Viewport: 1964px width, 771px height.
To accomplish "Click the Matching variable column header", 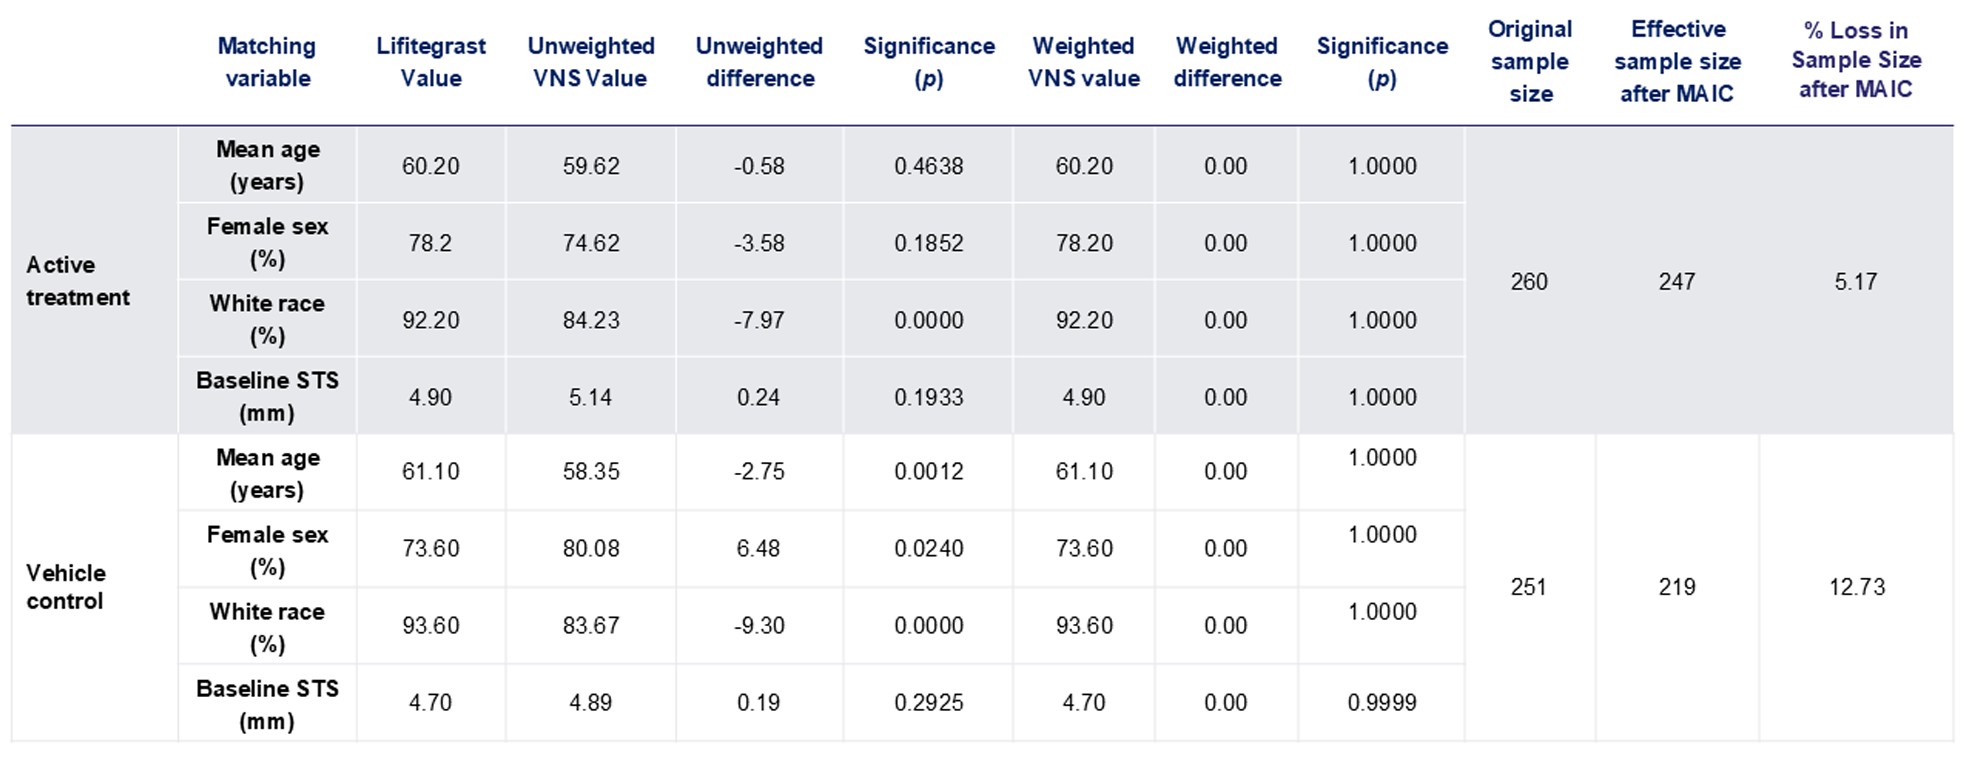I will click(x=267, y=62).
